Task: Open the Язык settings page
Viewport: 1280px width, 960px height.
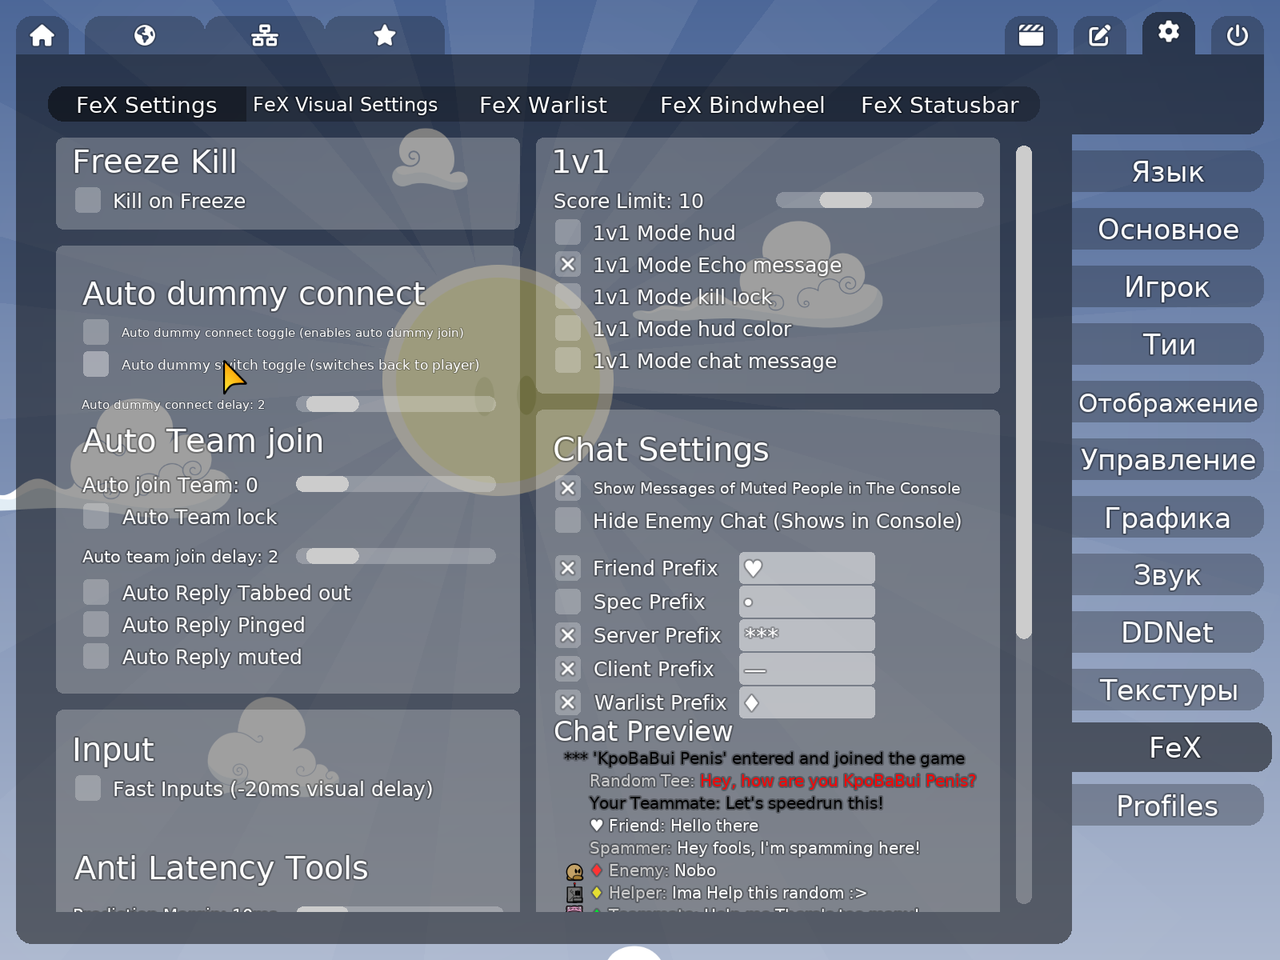Action: click(x=1167, y=172)
